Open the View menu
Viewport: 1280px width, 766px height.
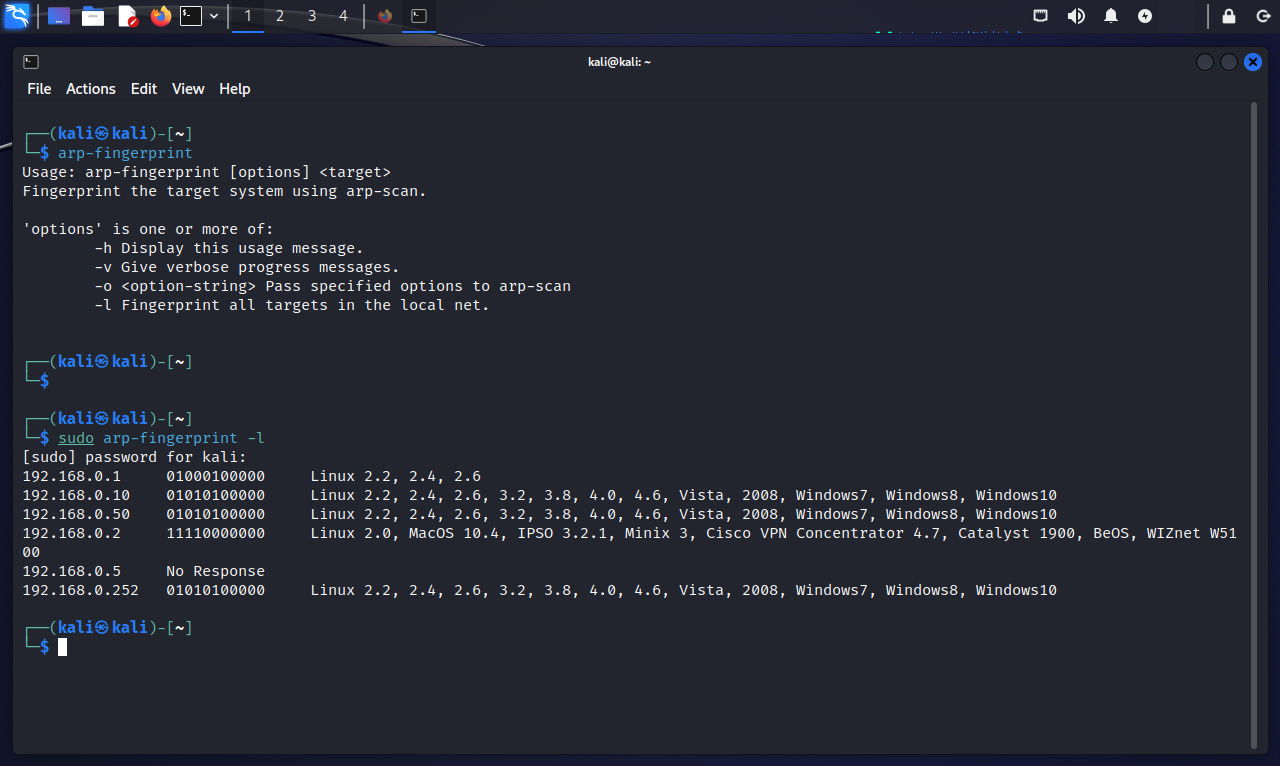[188, 89]
